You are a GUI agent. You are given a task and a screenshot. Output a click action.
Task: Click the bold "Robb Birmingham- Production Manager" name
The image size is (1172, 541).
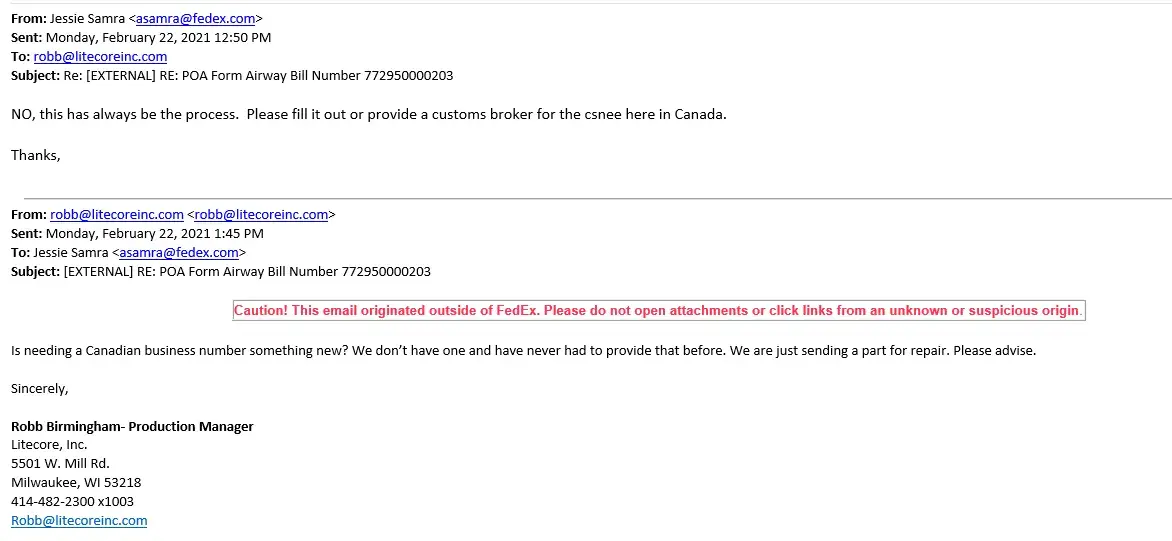(132, 427)
